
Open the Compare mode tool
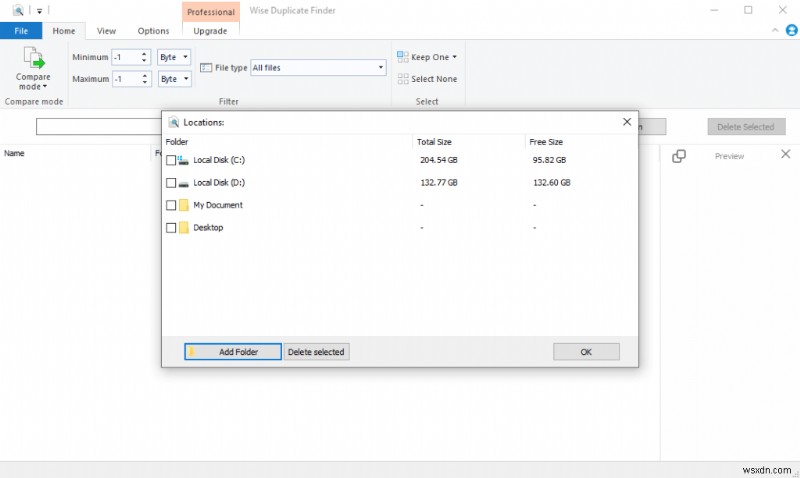pyautogui.click(x=33, y=69)
